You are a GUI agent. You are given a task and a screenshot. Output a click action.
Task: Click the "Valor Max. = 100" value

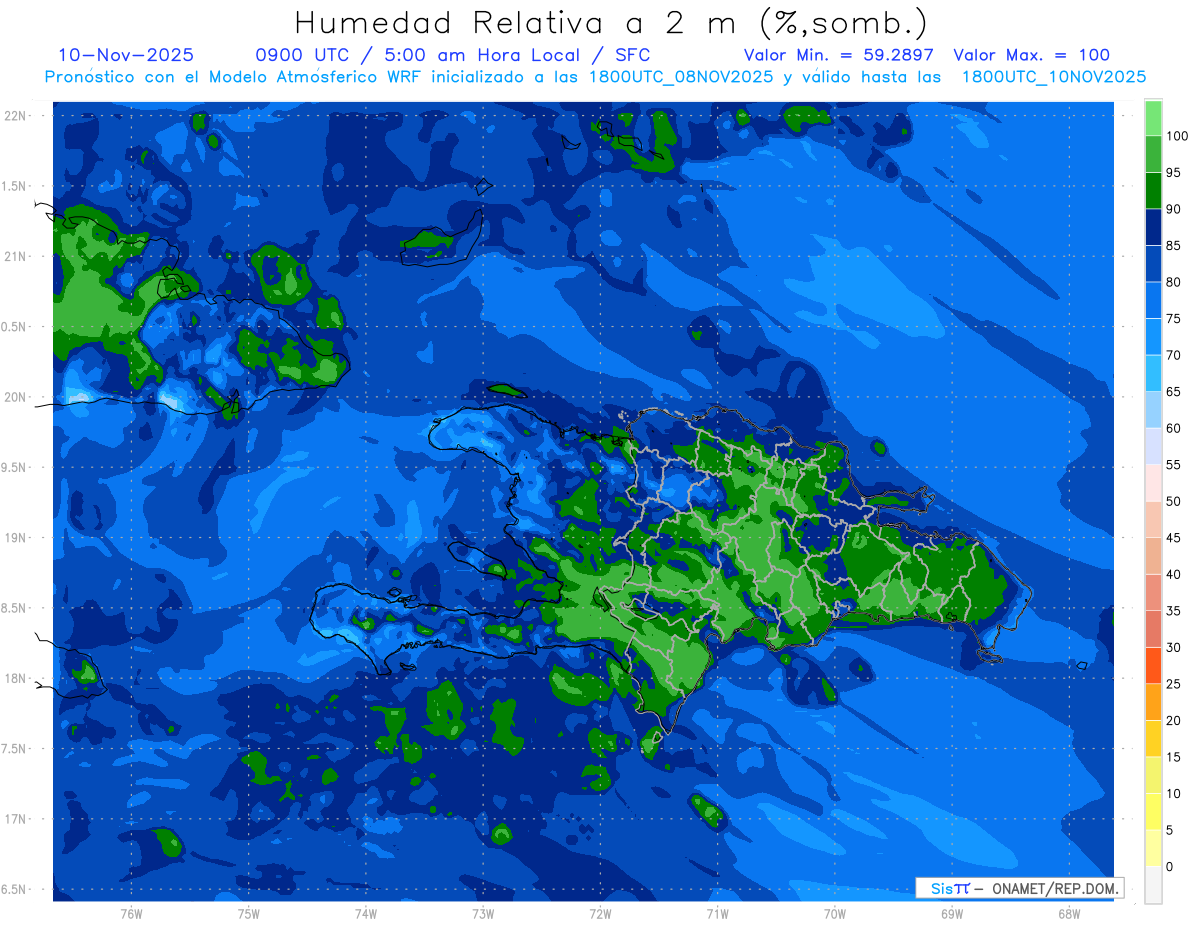(1031, 55)
